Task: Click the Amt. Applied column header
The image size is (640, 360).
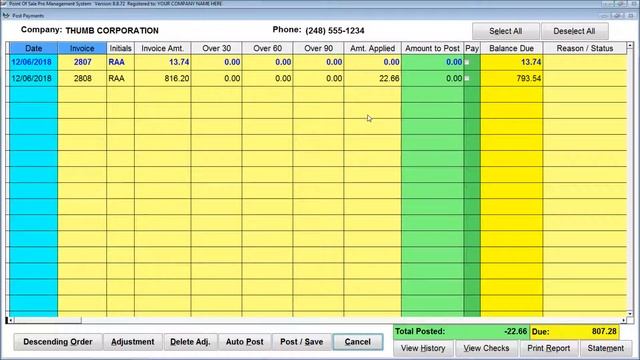Action: [373, 48]
